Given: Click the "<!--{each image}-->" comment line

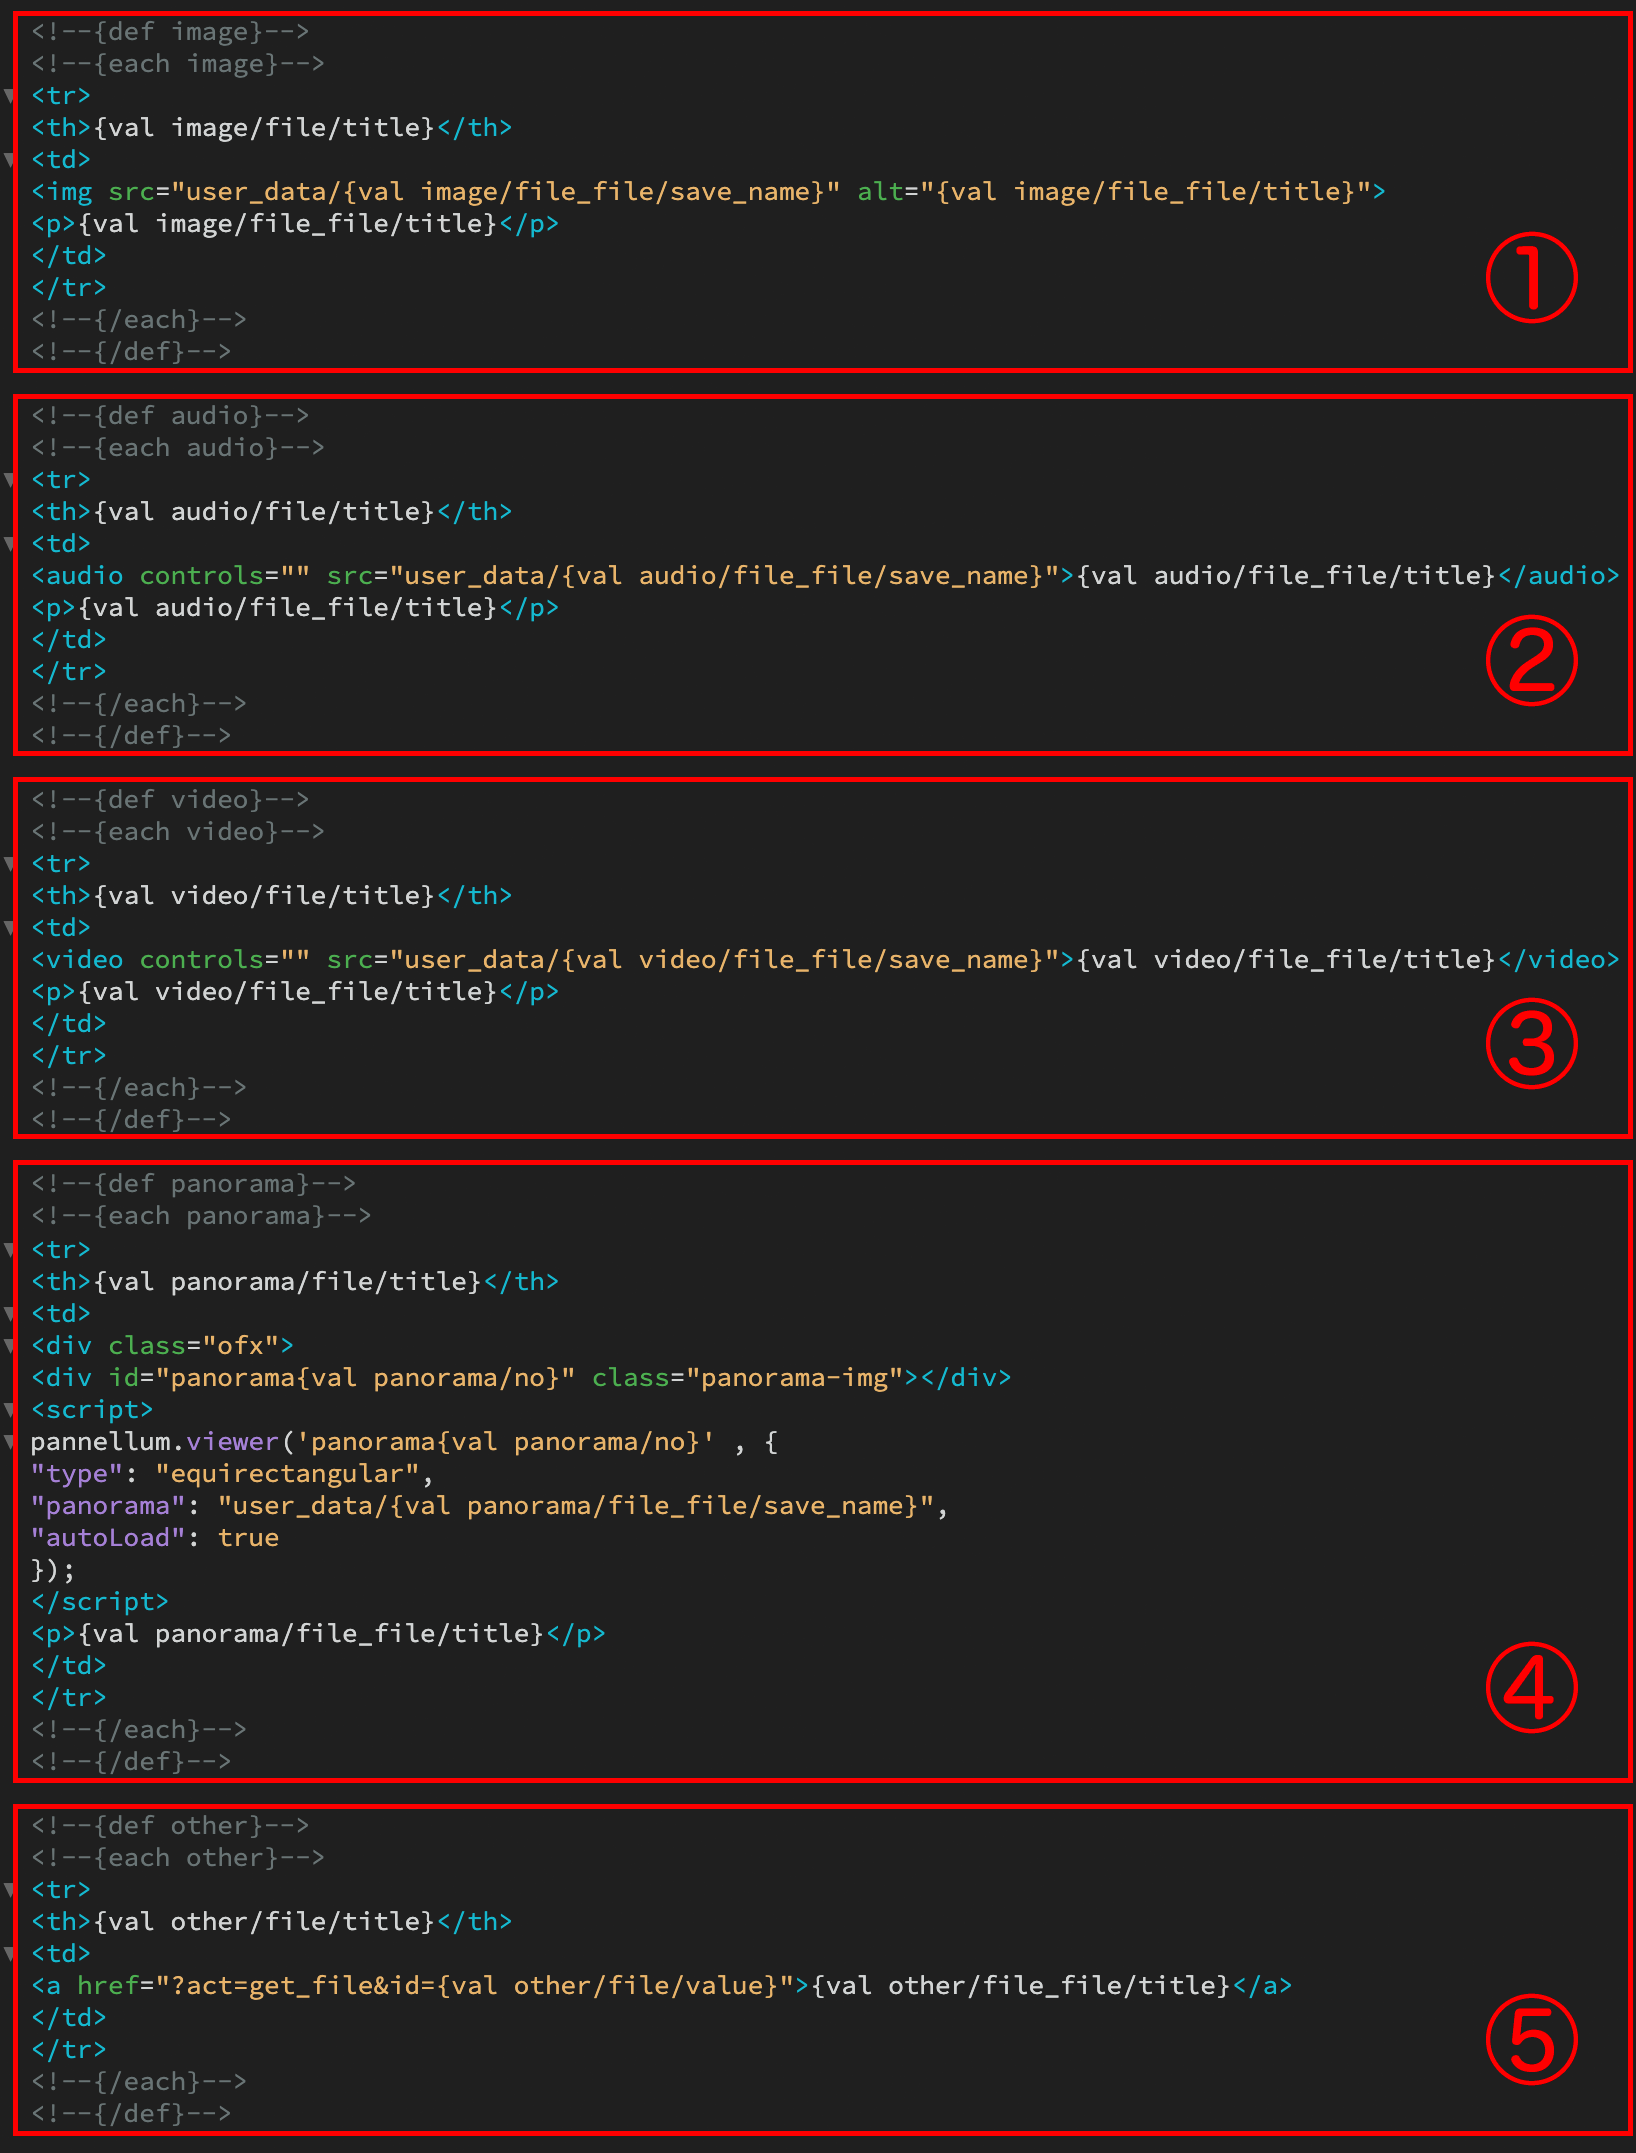Looking at the screenshot, I should (x=178, y=64).
